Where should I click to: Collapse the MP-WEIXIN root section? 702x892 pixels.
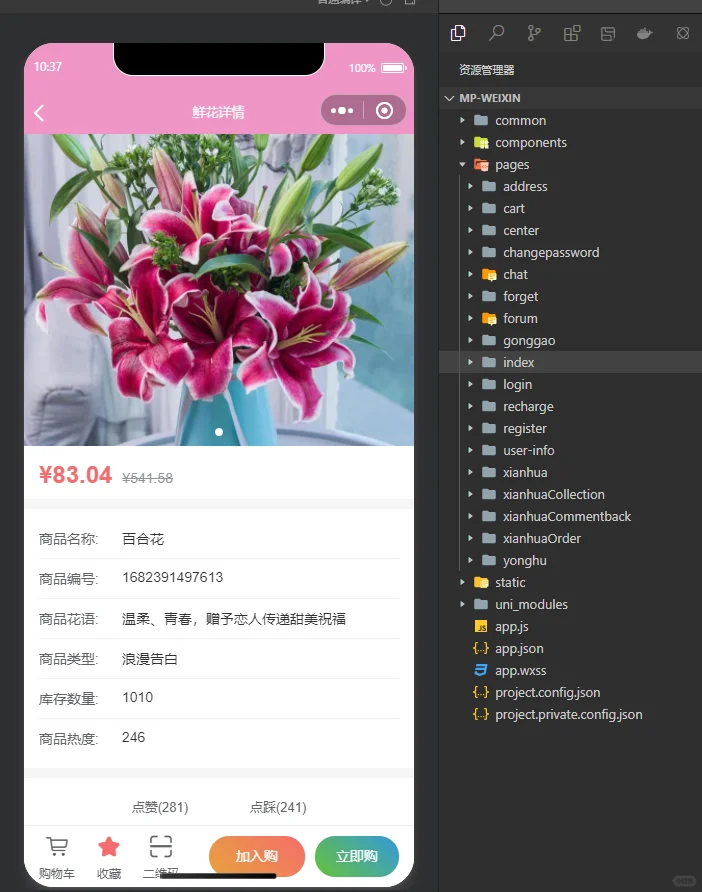point(449,98)
